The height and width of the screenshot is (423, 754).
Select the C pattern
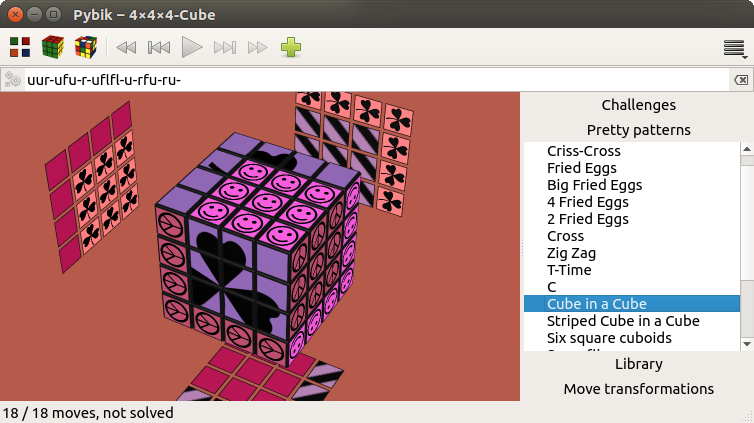pyautogui.click(x=632, y=287)
